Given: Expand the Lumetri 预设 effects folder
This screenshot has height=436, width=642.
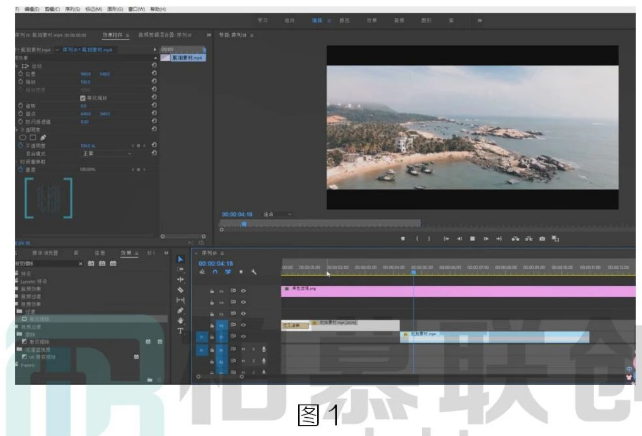Looking at the screenshot, I should click(17, 281).
